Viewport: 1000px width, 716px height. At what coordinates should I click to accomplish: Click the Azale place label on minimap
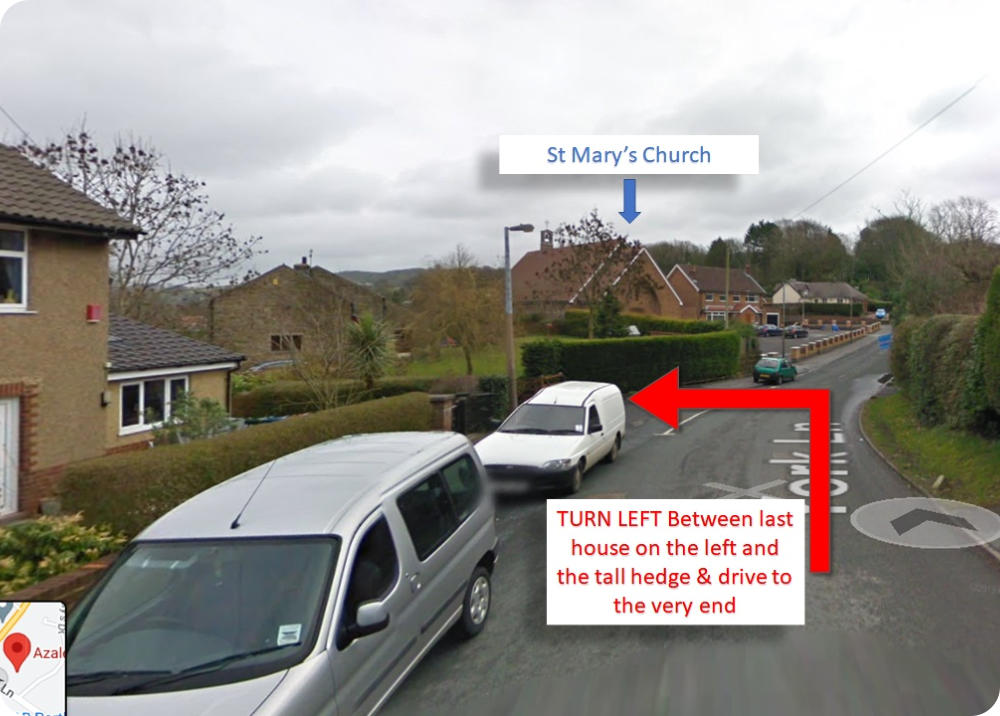[48, 653]
